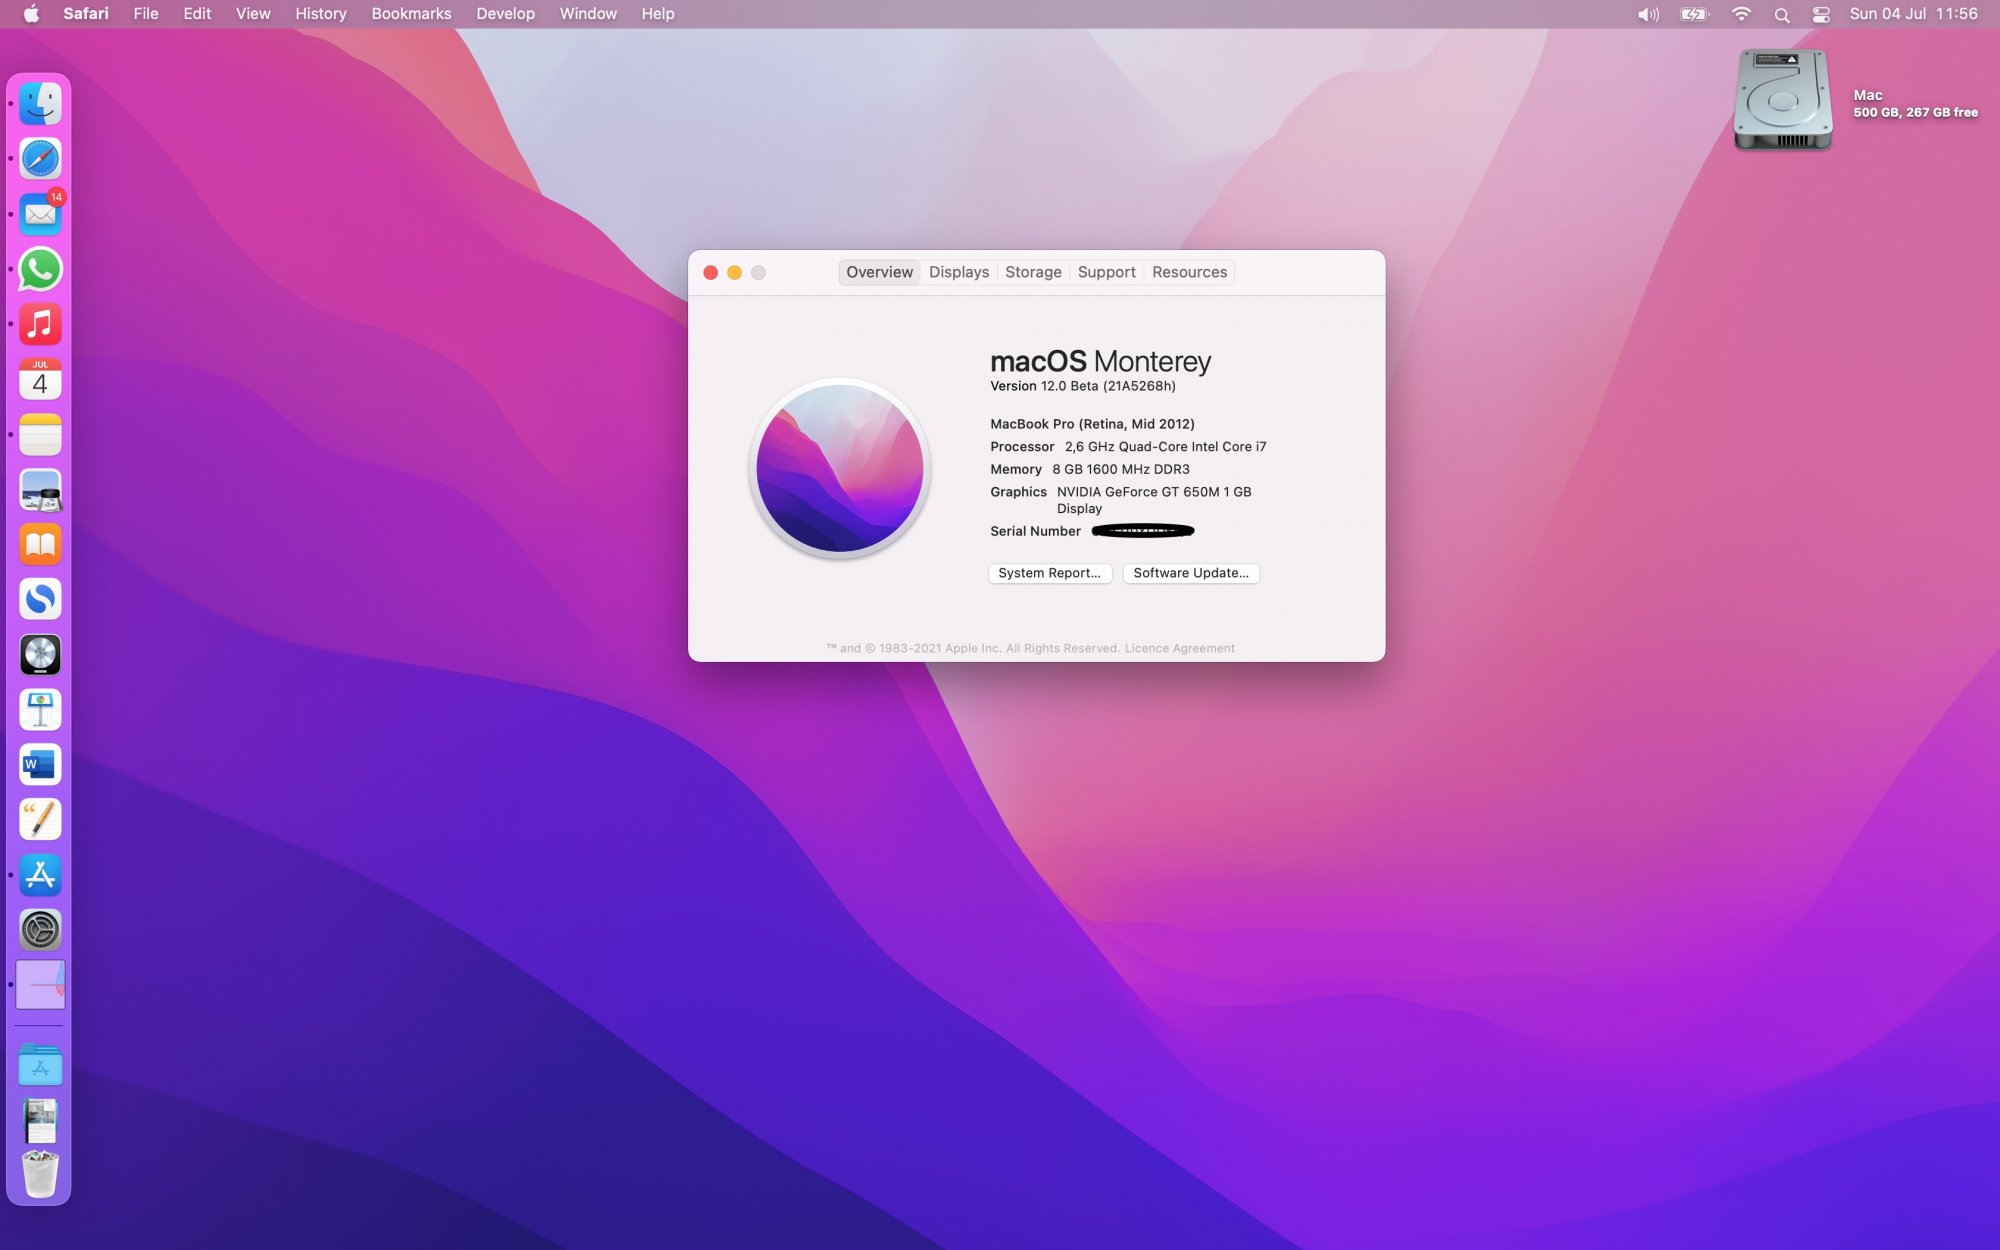
Task: Open the Bookmarks menu
Action: coord(411,14)
